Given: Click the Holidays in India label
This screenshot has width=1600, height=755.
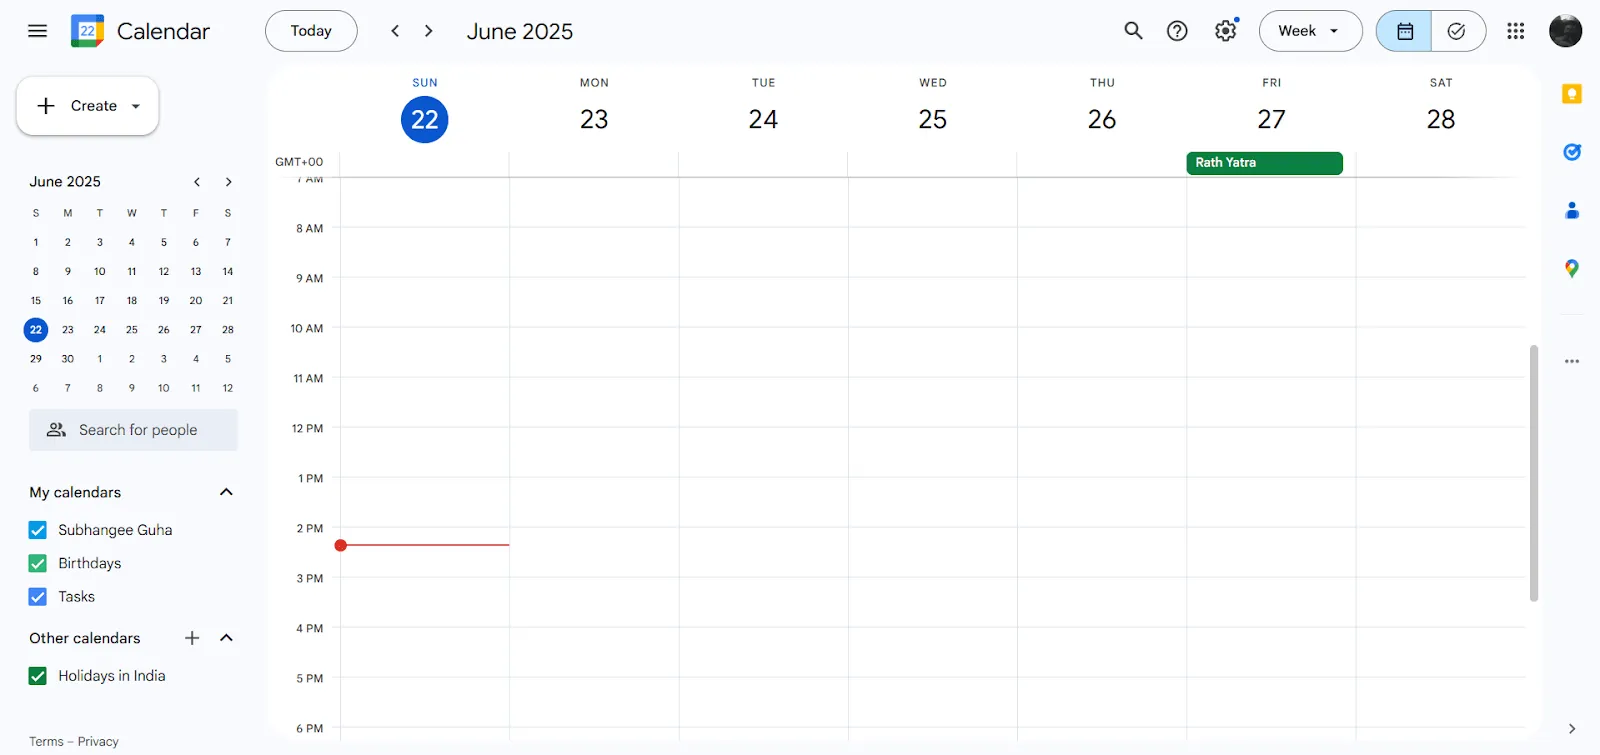Looking at the screenshot, I should [112, 676].
